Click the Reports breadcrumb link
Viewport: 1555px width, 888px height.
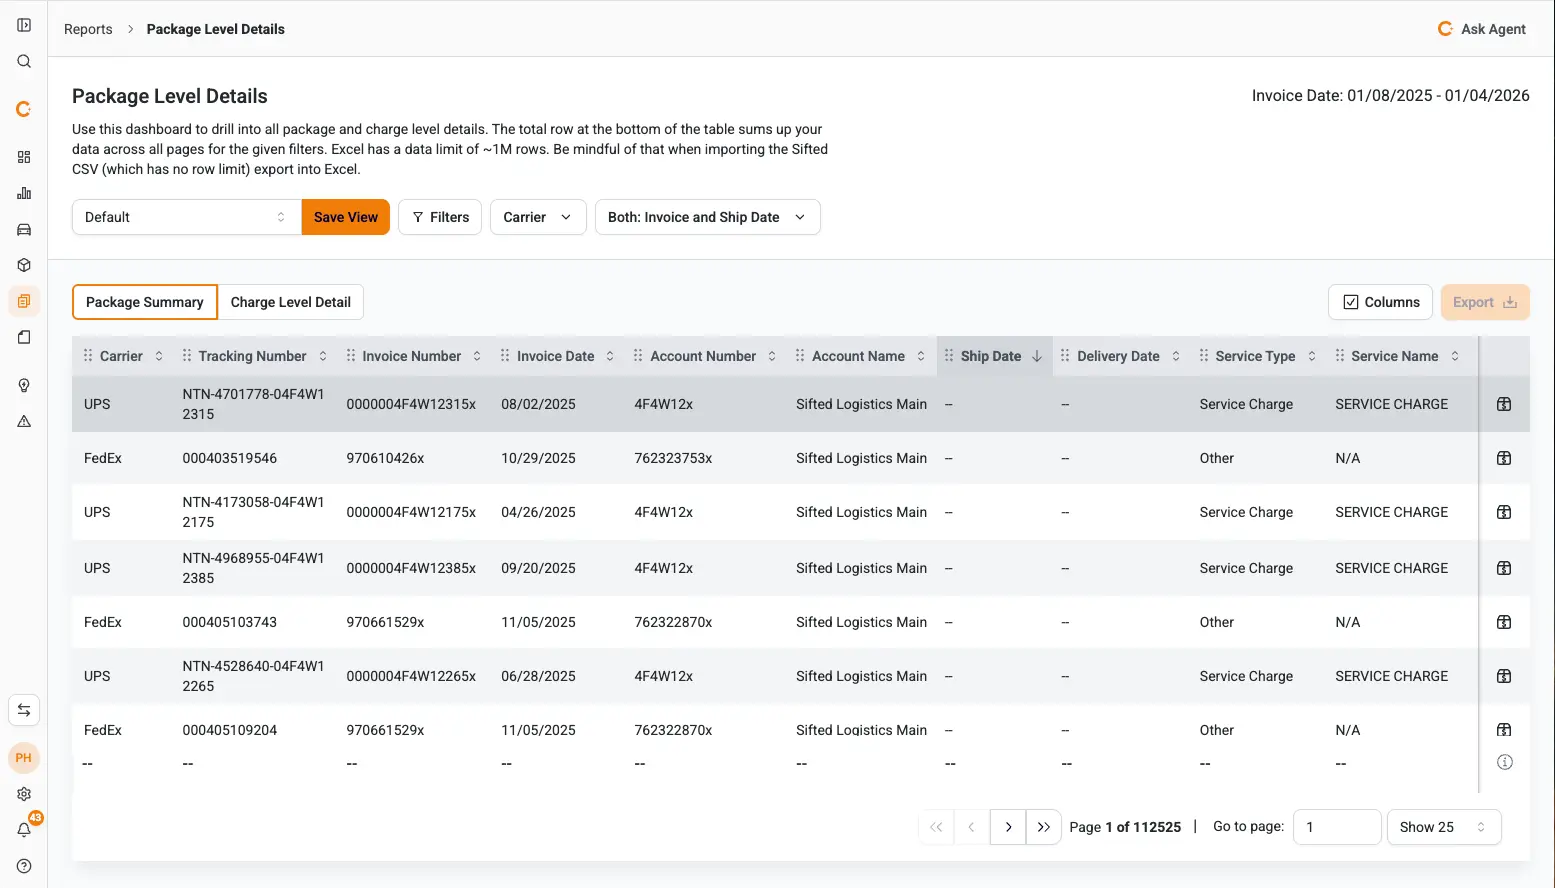coord(88,29)
